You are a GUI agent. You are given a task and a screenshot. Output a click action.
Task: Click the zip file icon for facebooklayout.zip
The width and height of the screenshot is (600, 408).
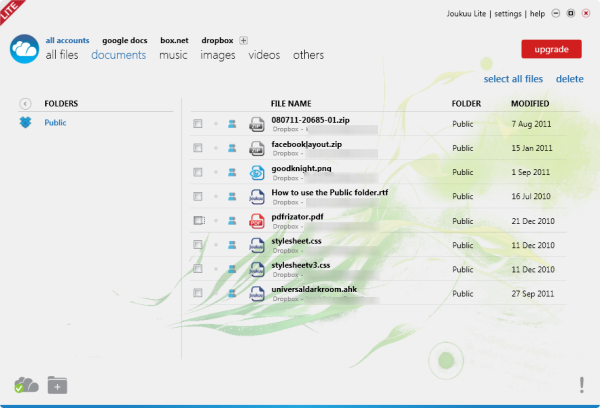256,149
